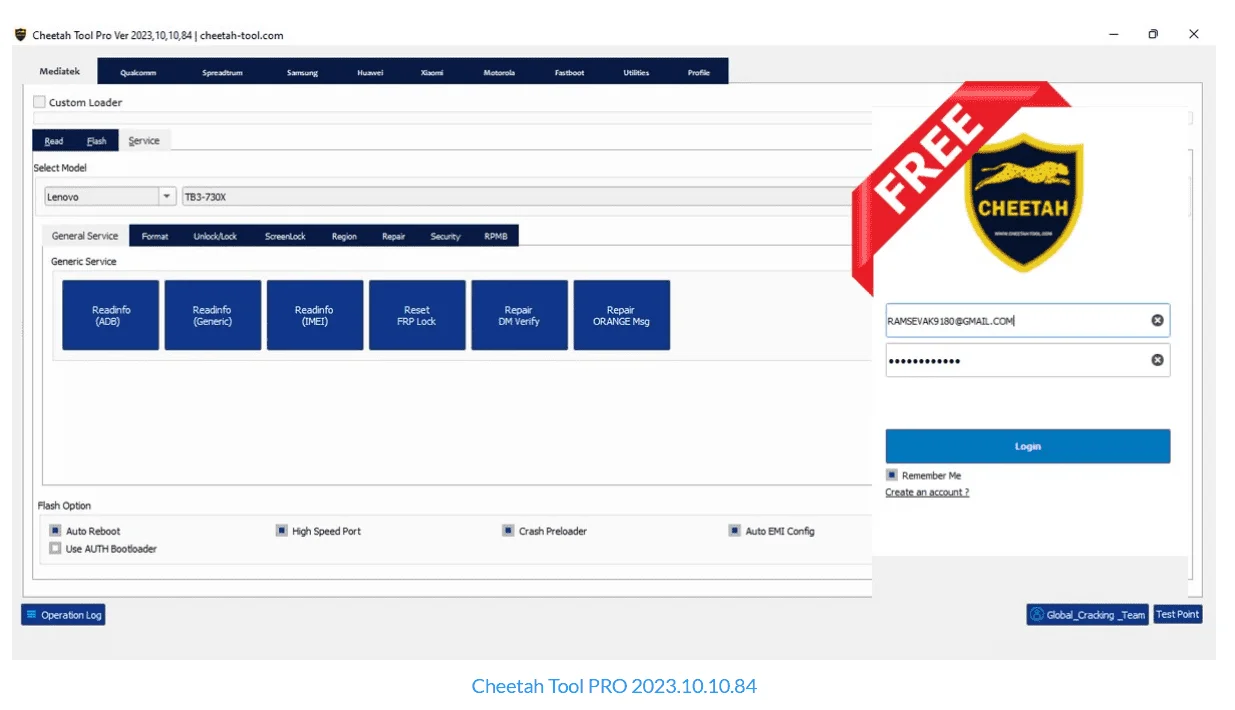
Task: Open the Flash sub-tab
Action: coord(97,141)
